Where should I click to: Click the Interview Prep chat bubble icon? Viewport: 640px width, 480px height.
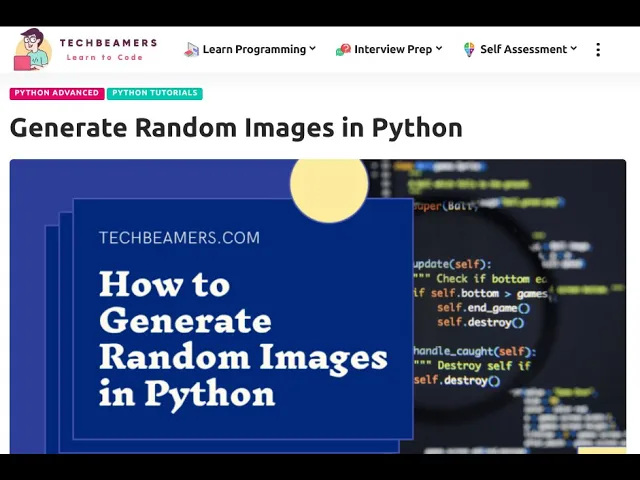coord(343,50)
